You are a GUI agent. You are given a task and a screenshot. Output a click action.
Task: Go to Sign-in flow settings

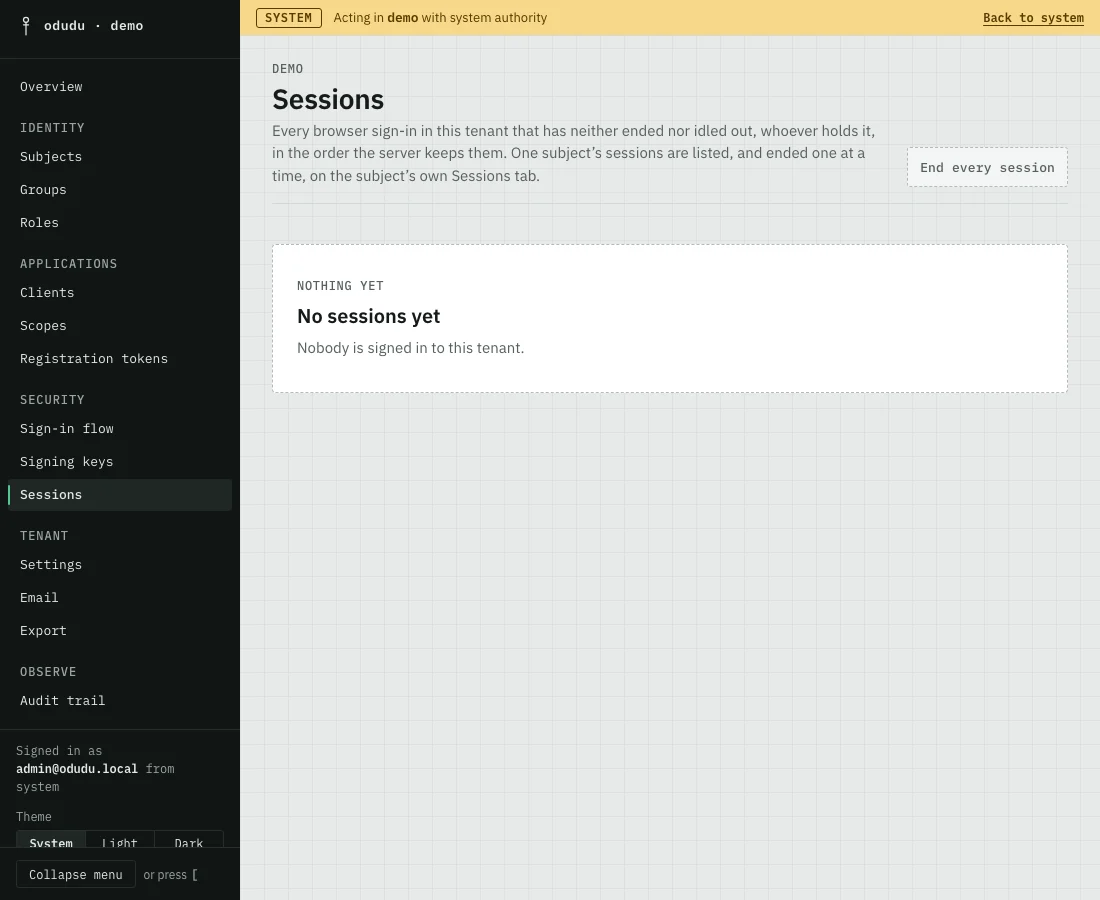(120, 429)
